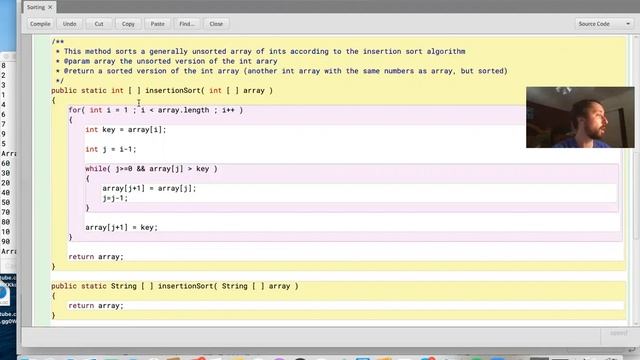Click the Cut button
The height and width of the screenshot is (360, 640).
coord(99,24)
